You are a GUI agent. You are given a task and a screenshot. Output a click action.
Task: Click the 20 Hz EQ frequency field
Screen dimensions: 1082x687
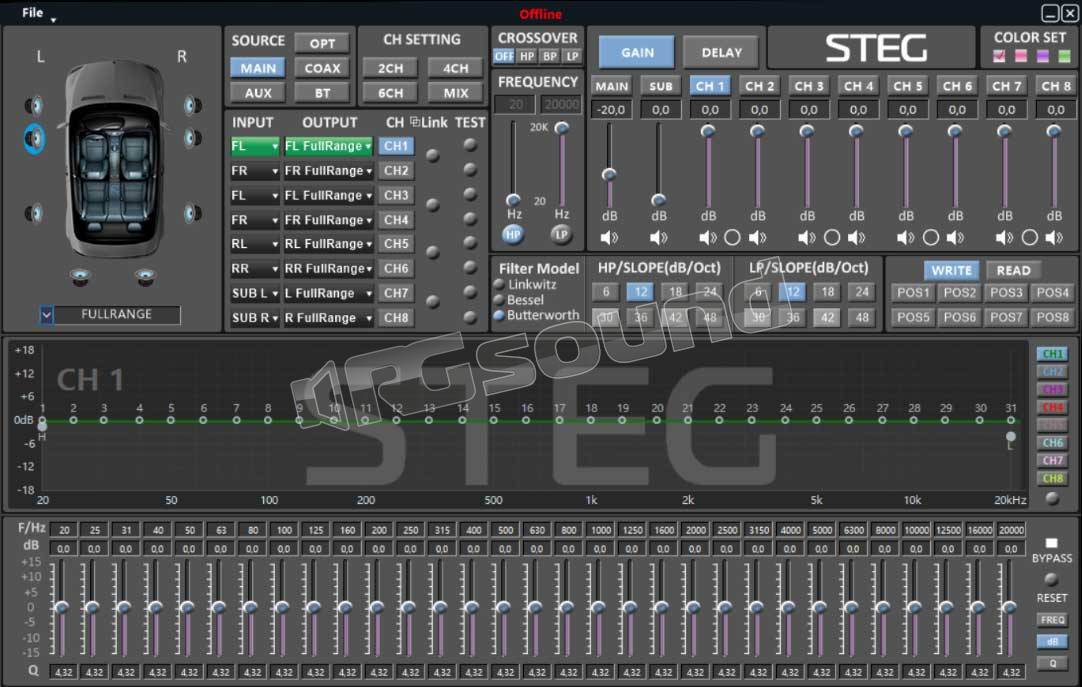63,530
